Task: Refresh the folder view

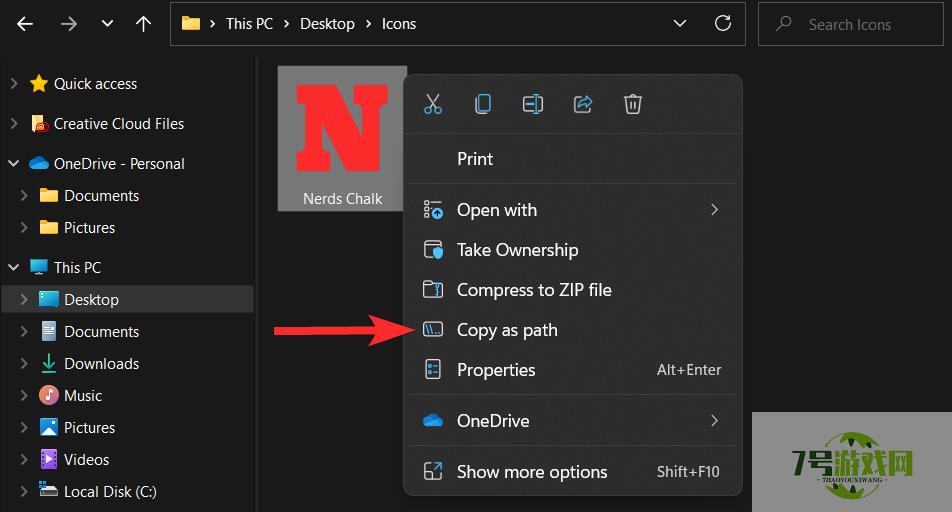Action: pos(722,24)
